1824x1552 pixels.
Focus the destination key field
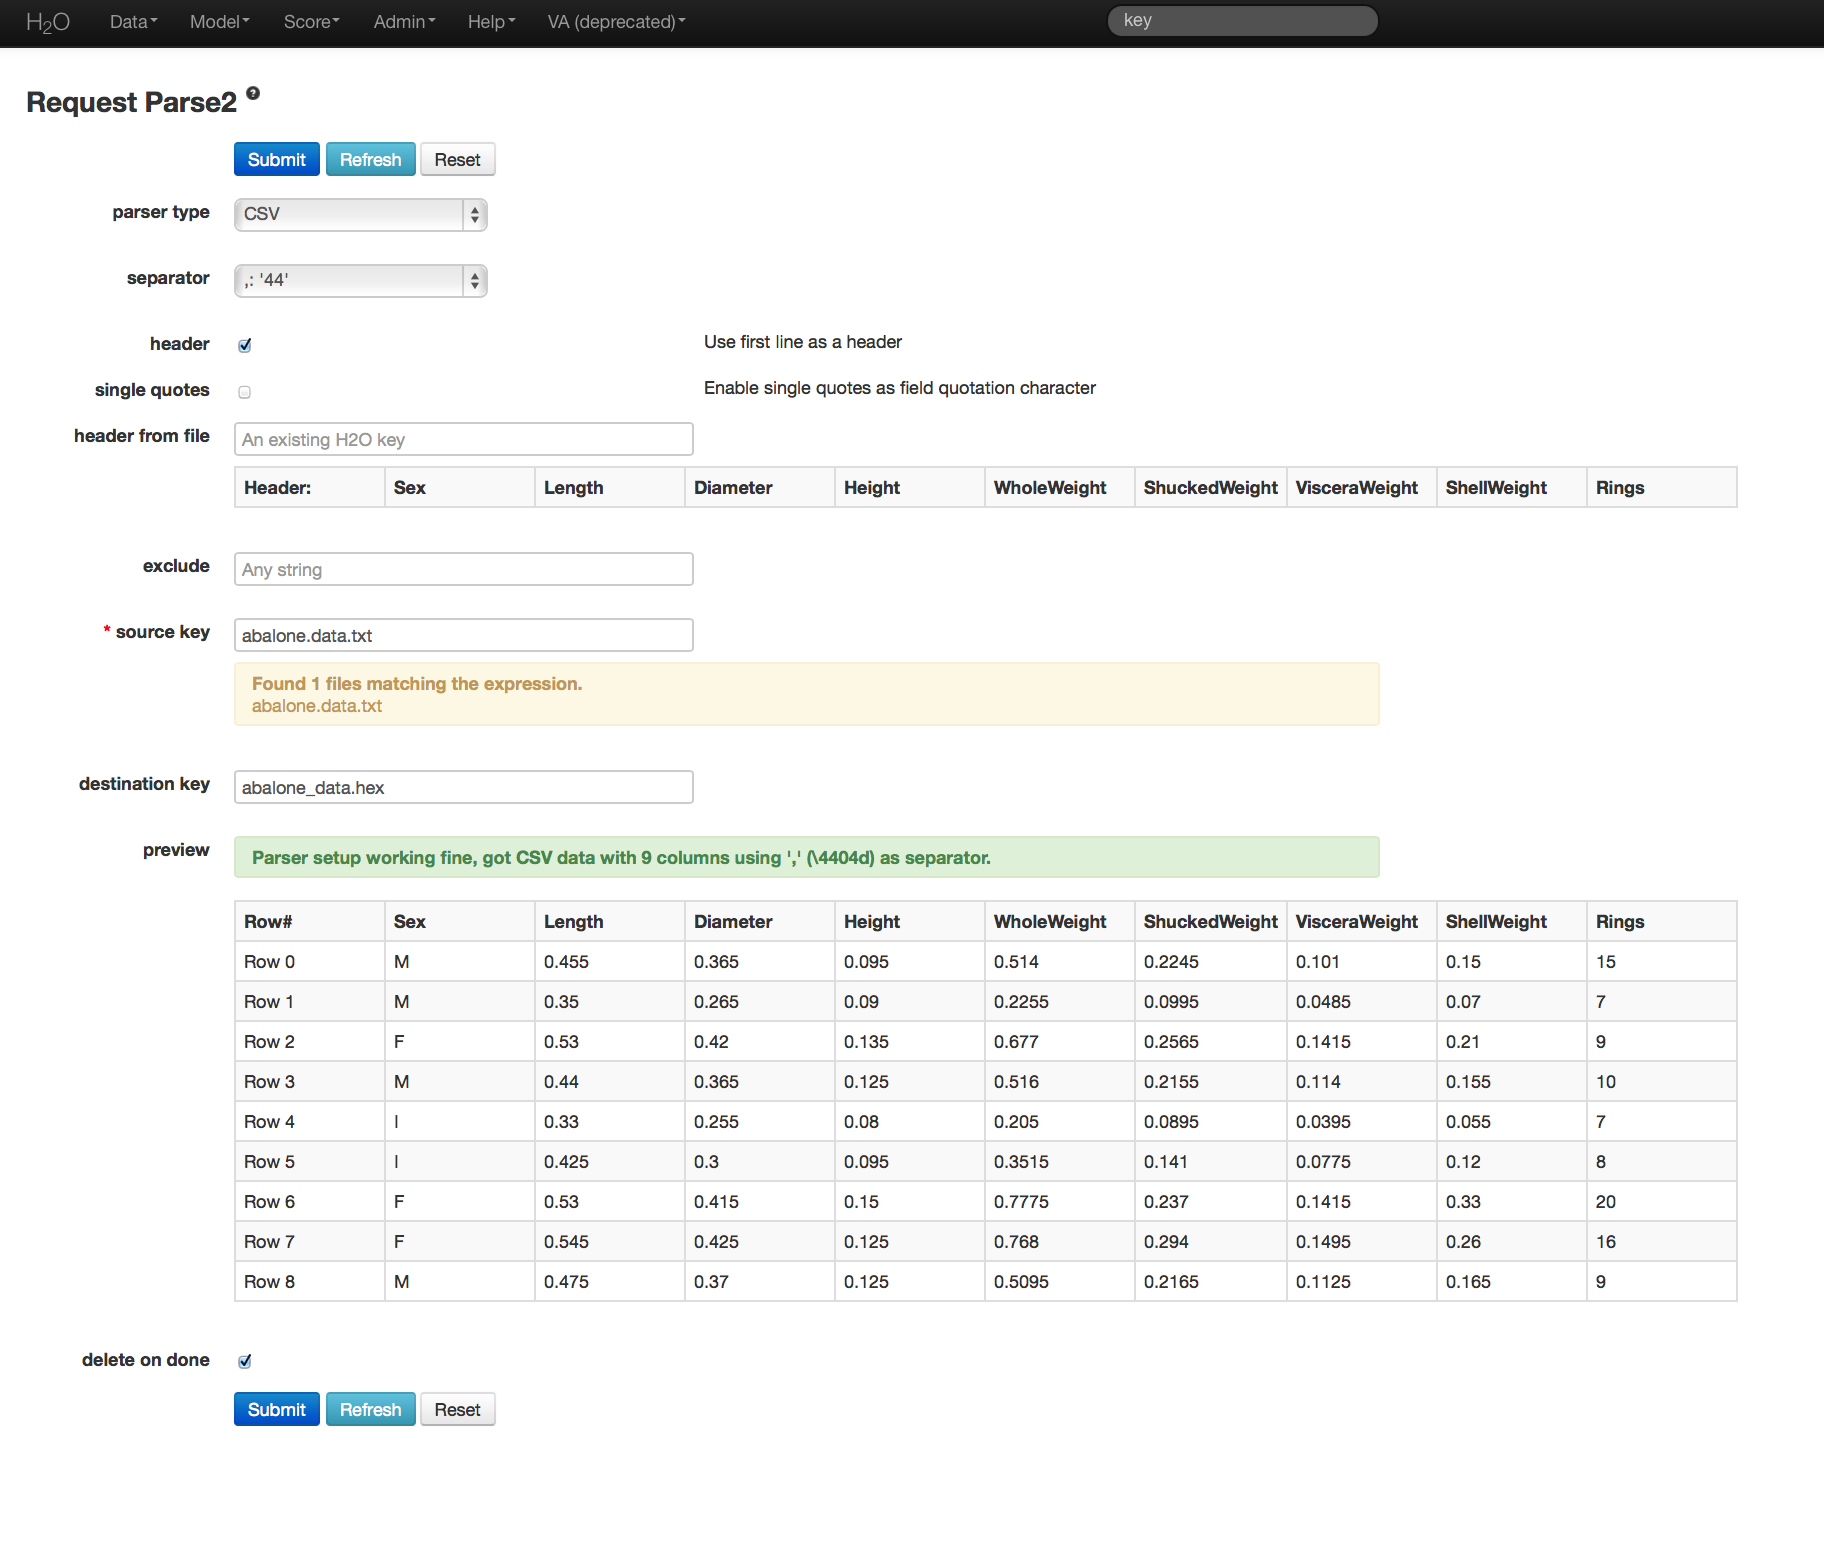click(463, 788)
